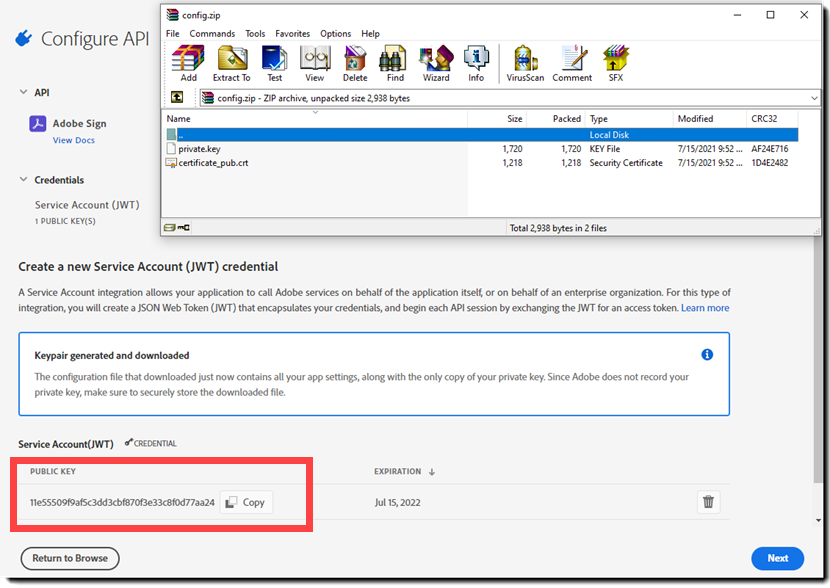Screen dimensions: 830x588
Task: Run Test on the archive
Action: click(x=274, y=63)
